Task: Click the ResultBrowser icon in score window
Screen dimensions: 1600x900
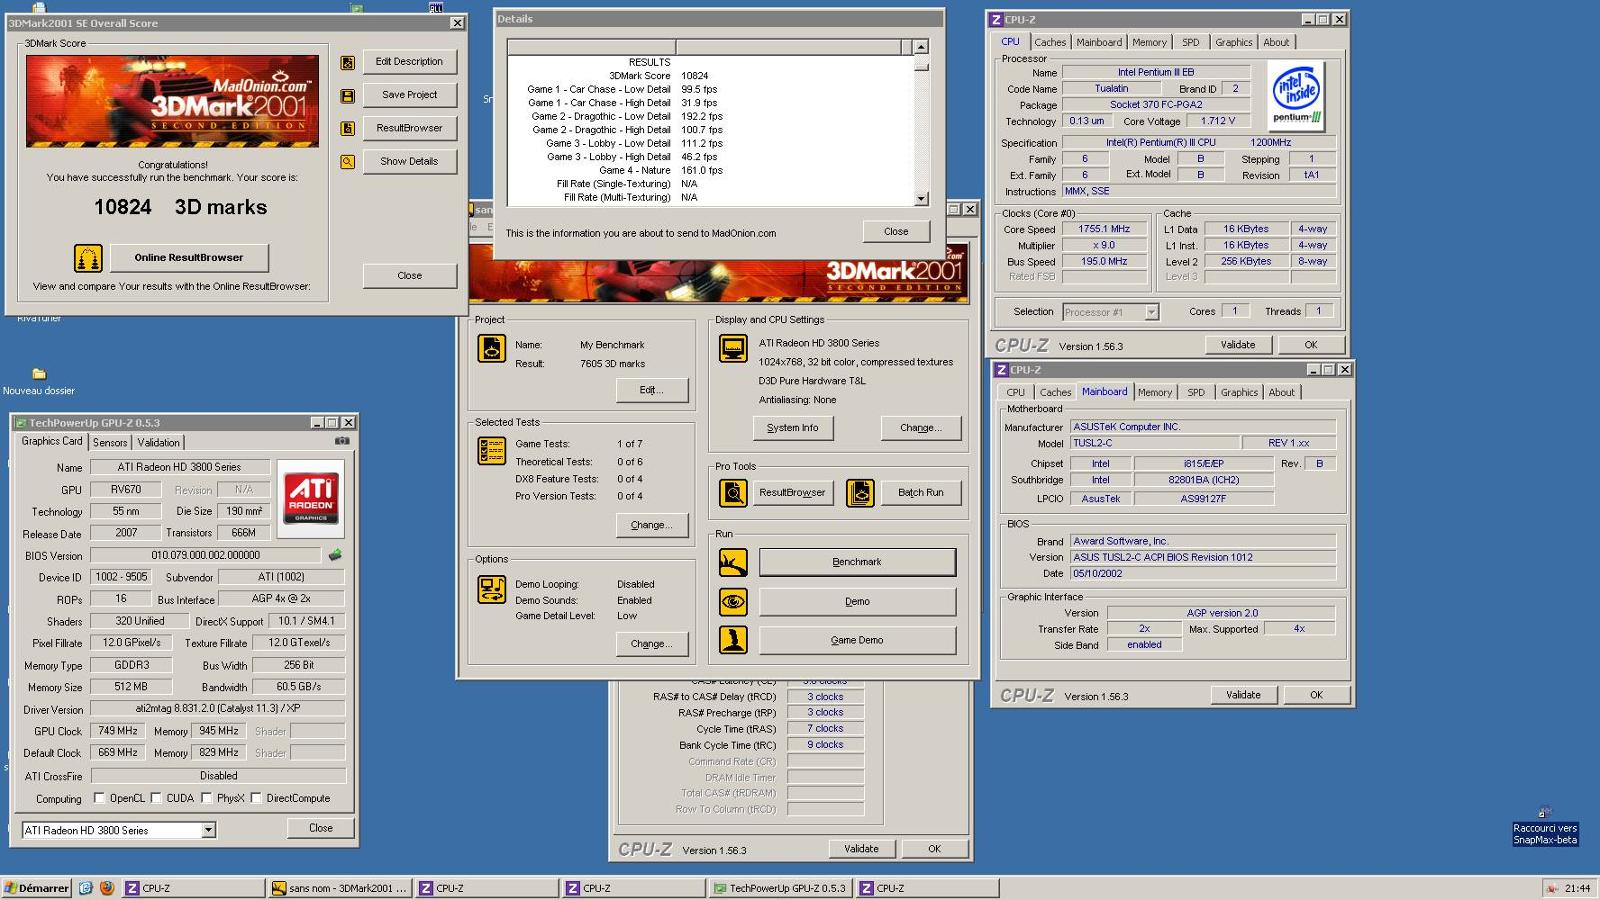Action: [x=347, y=128]
